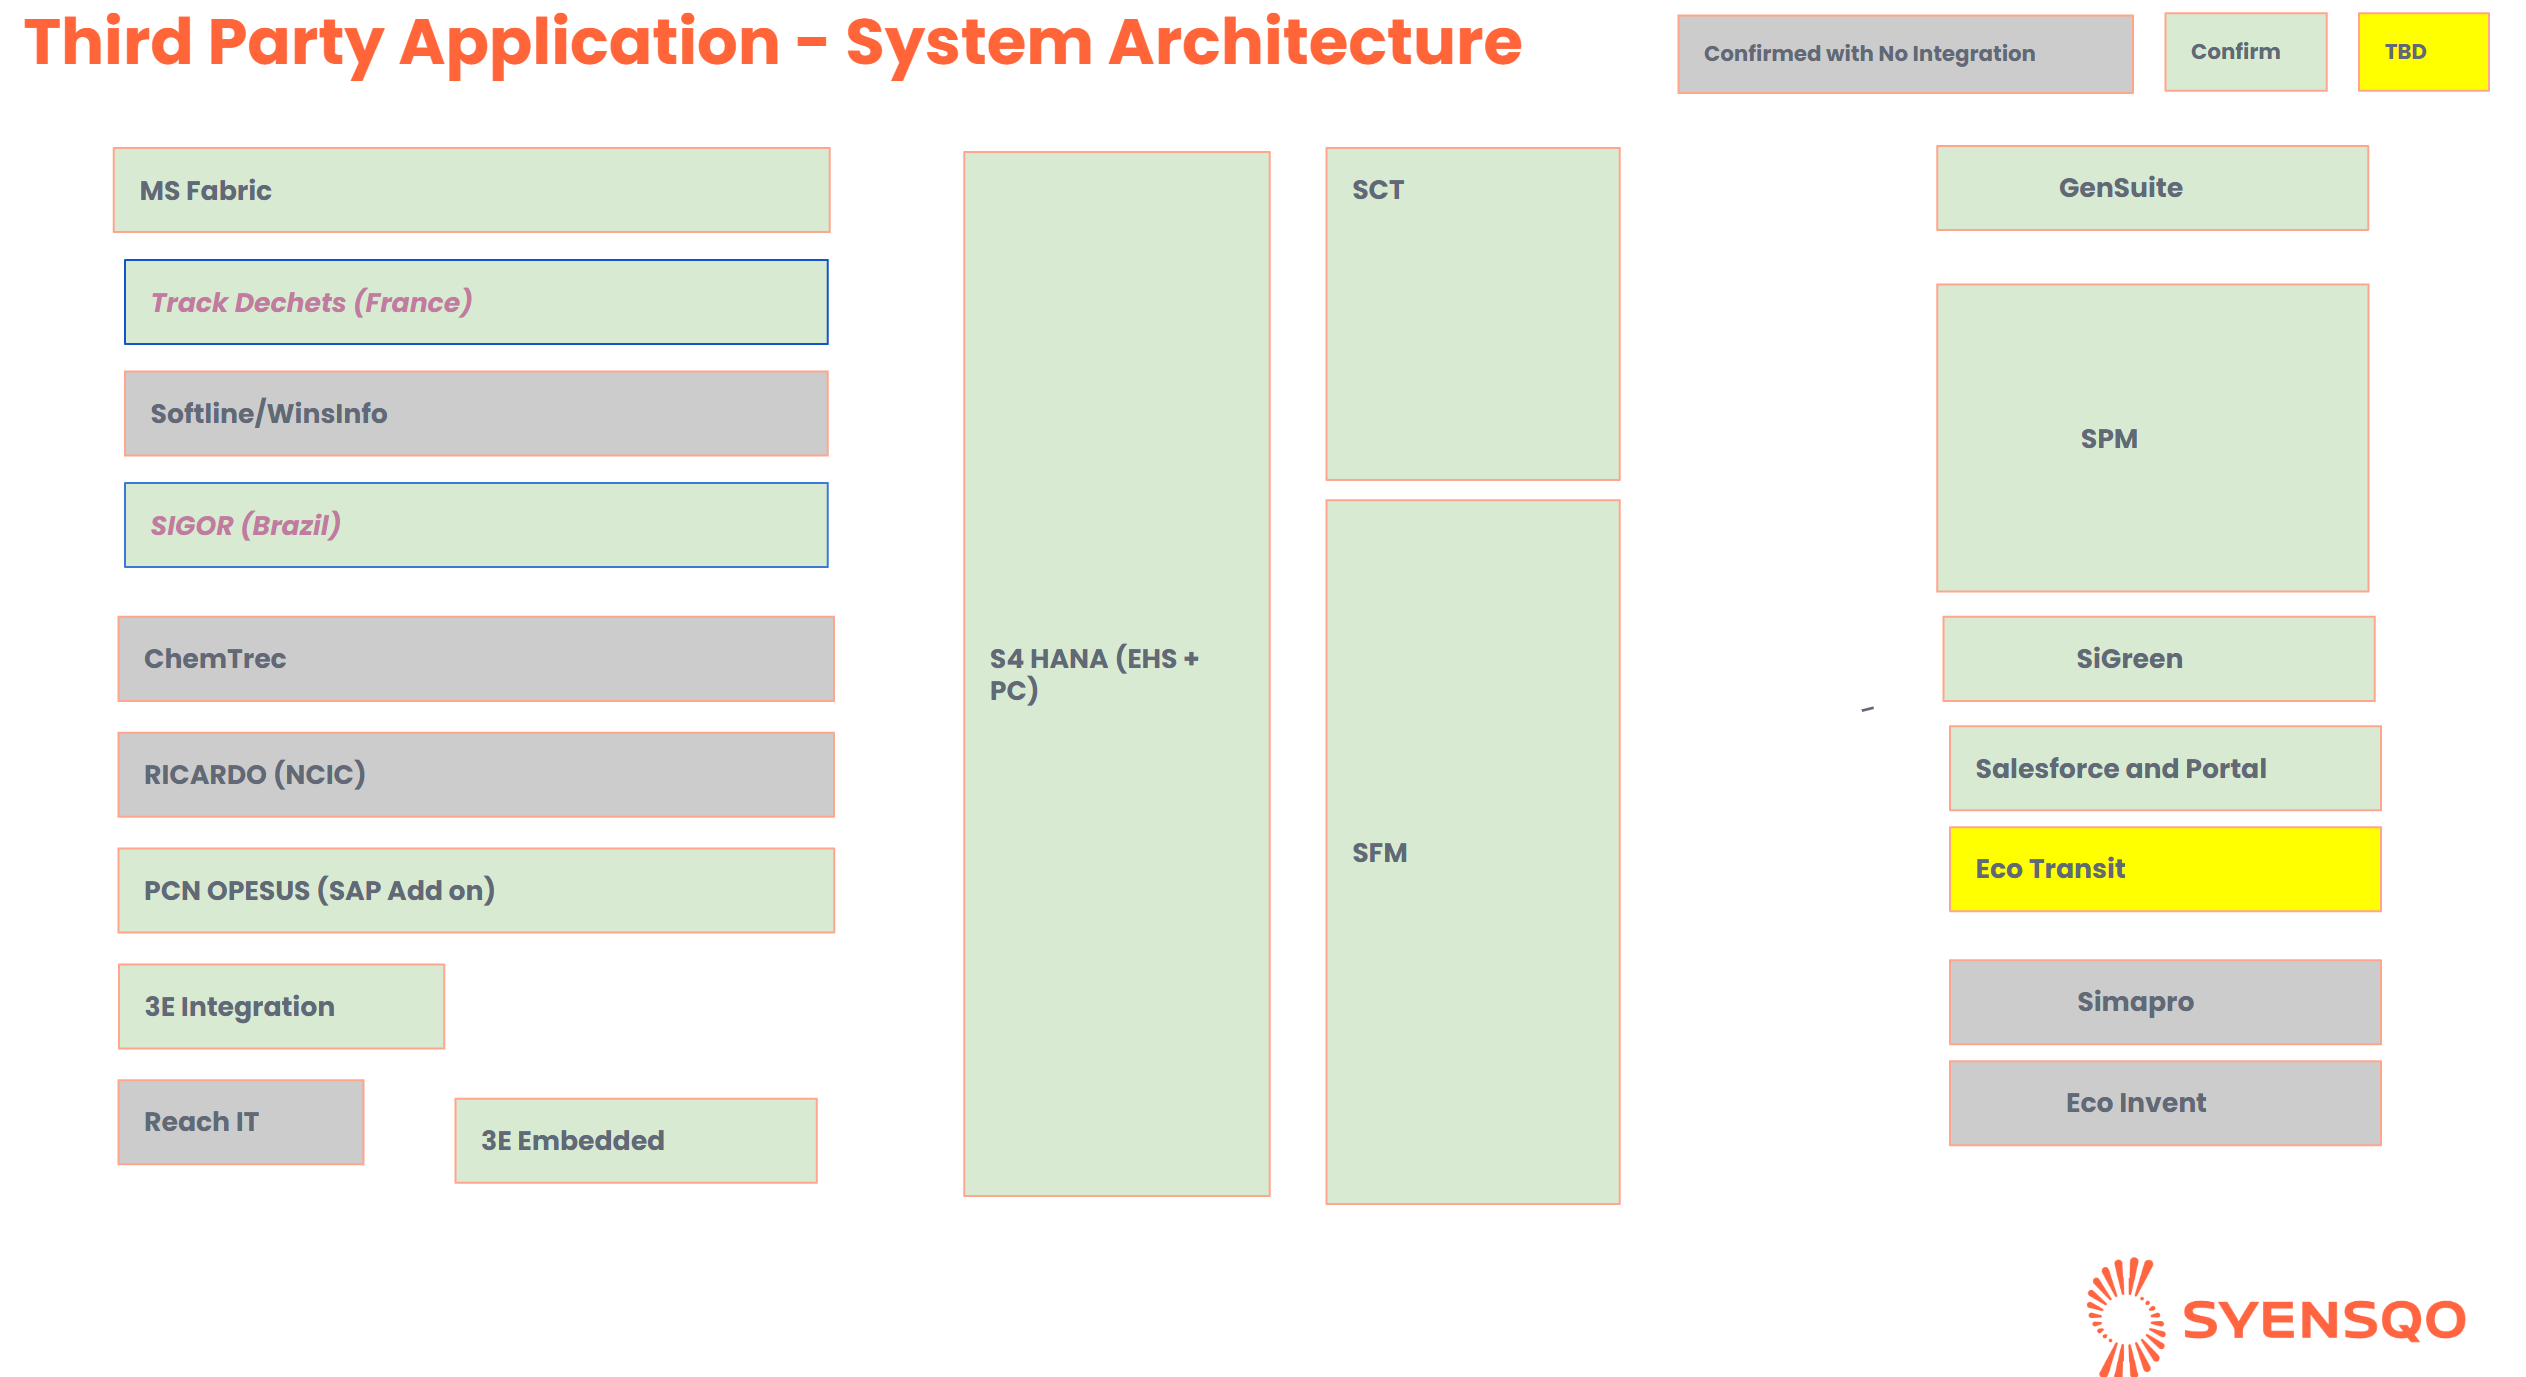The width and height of the screenshot is (2526, 1377).
Task: Select Confirmed with No Integration legend box
Action: point(1904,54)
